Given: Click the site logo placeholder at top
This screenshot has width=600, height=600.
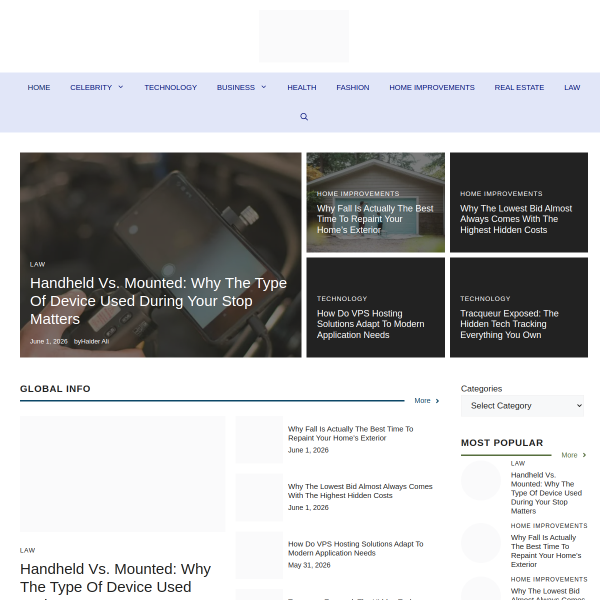Looking at the screenshot, I should coord(304,36).
